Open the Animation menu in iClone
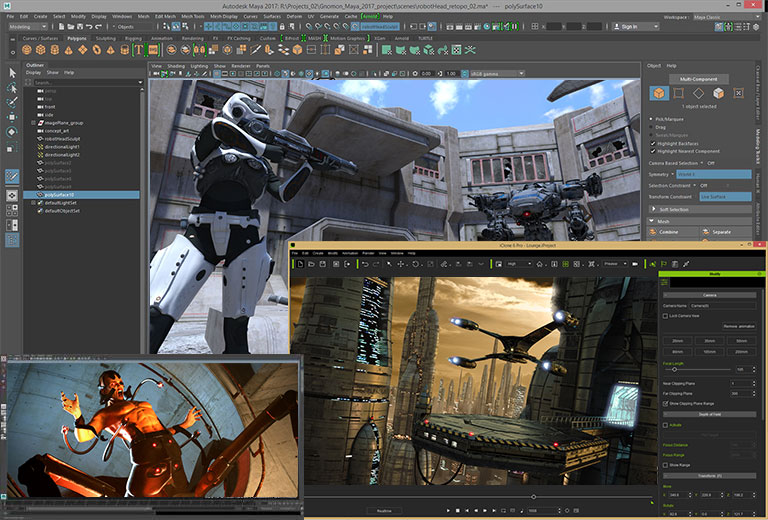 tap(350, 253)
